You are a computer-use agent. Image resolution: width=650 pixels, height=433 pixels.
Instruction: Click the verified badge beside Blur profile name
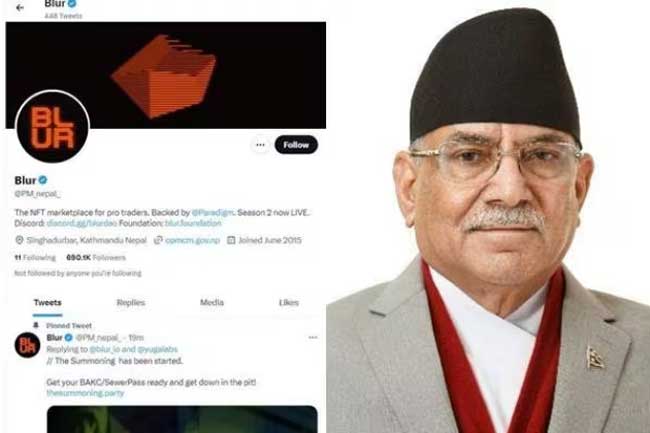coord(43,180)
